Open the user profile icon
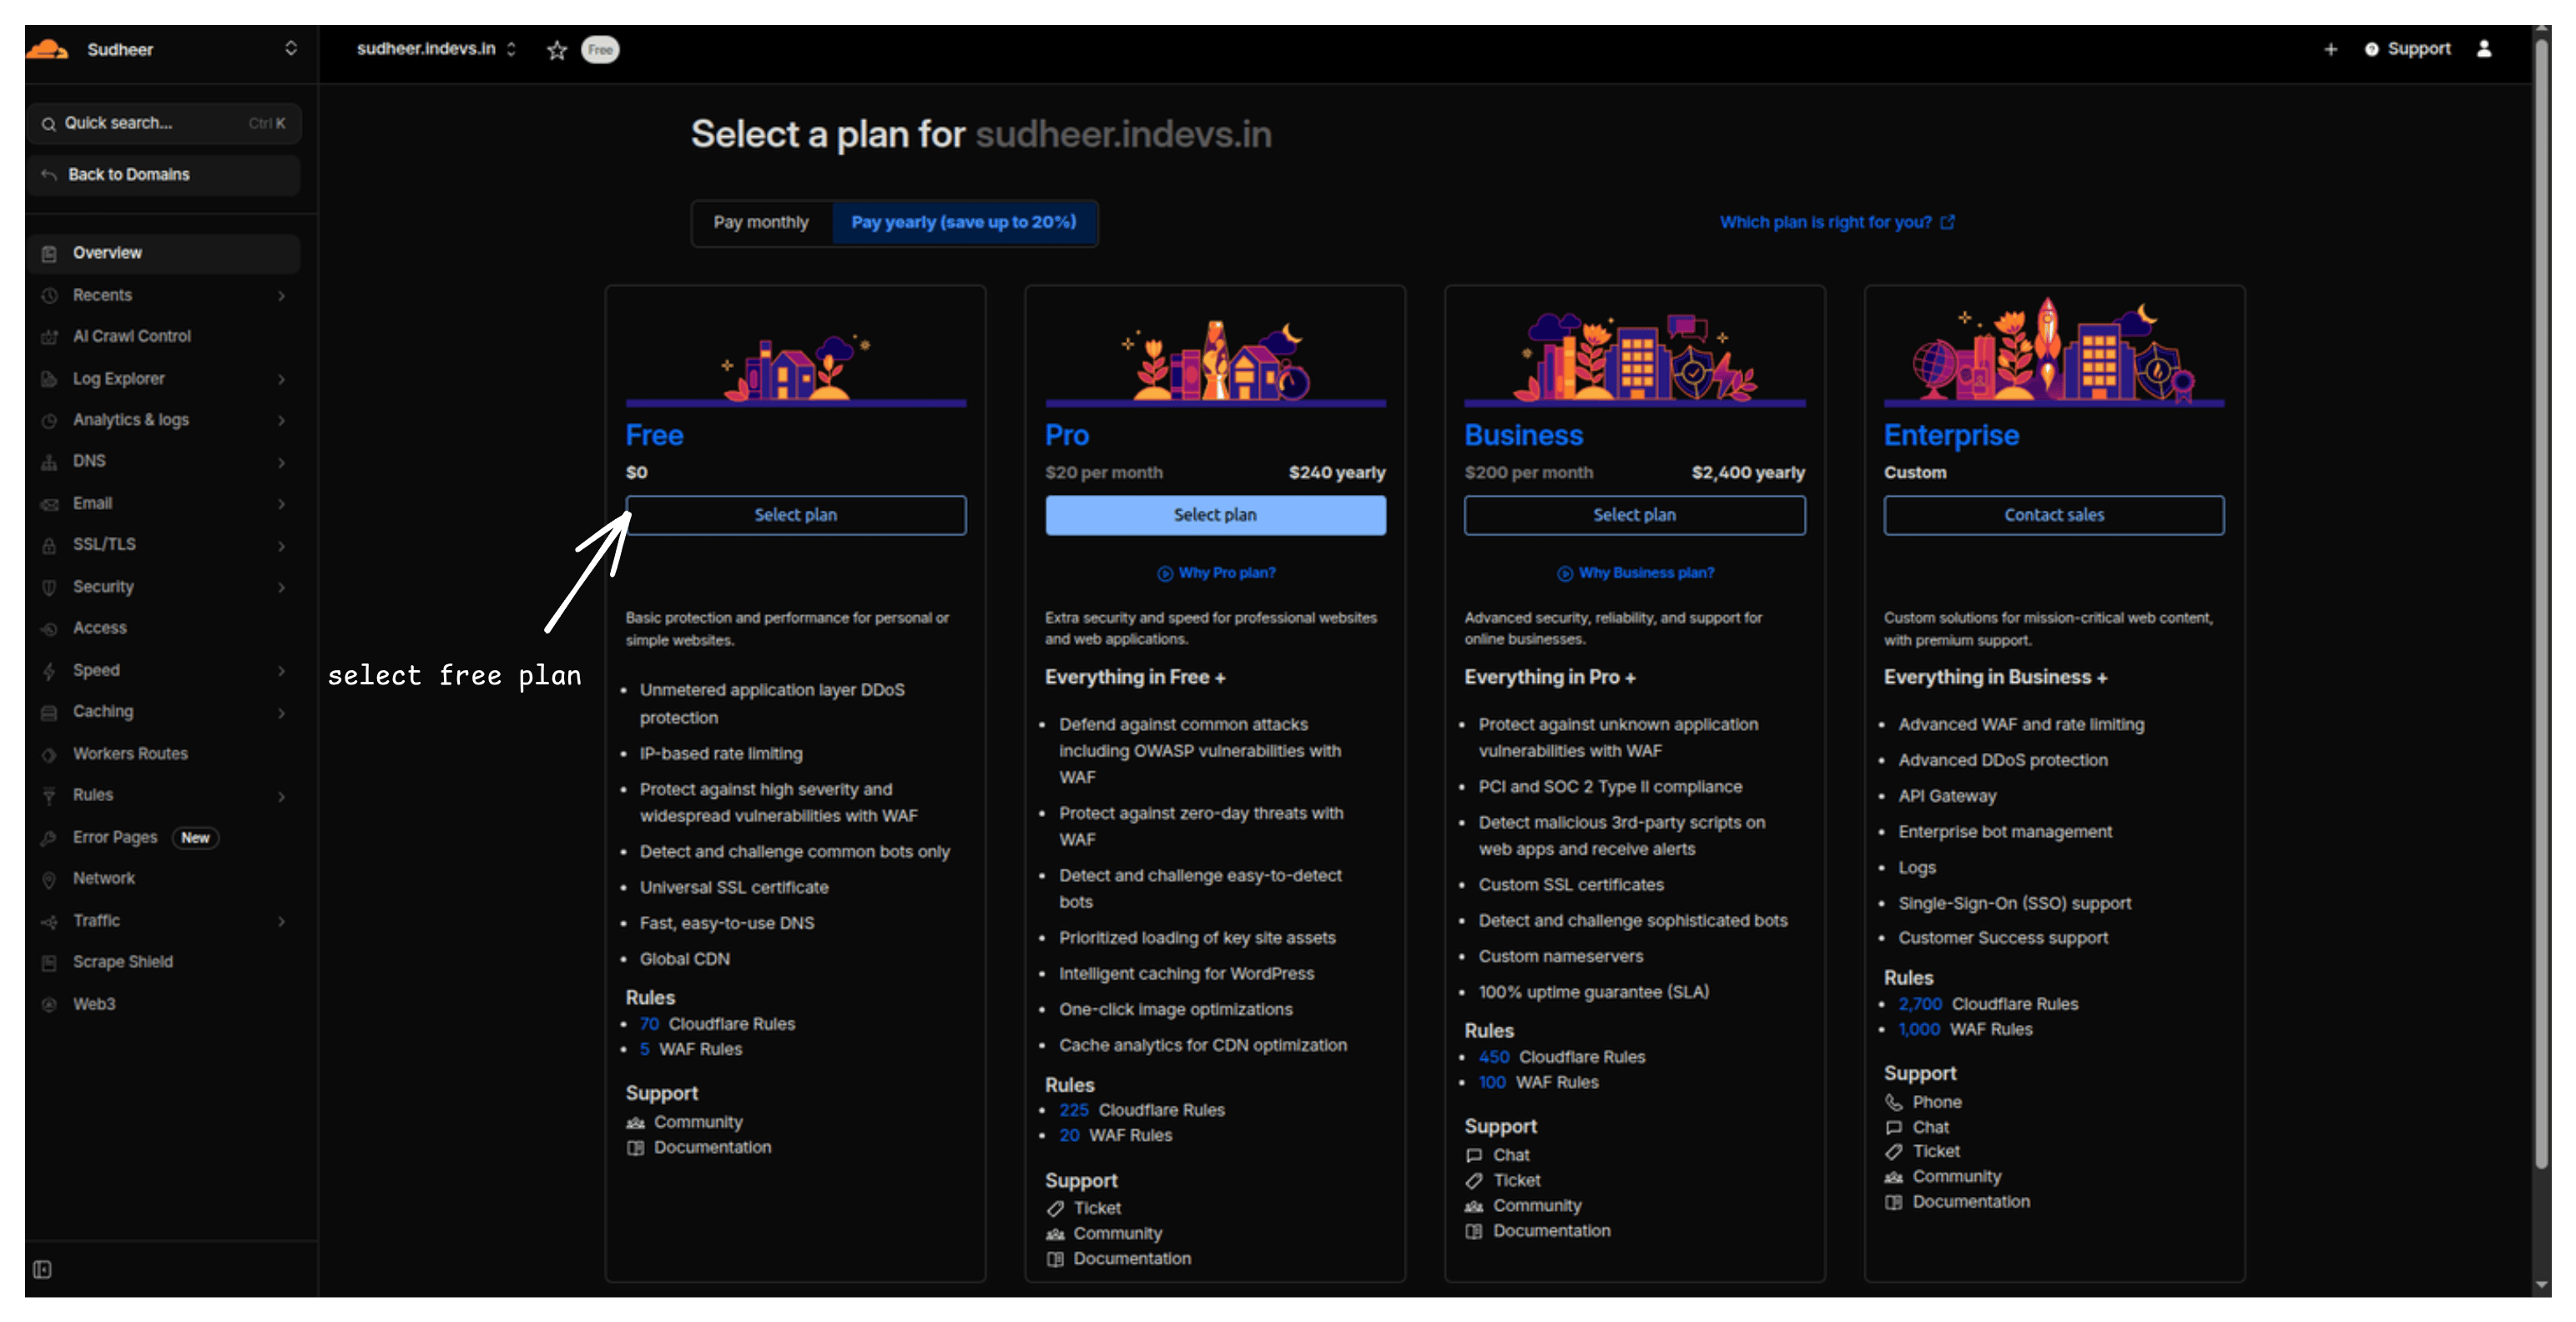Viewport: 2576px width, 1322px height. (2484, 49)
